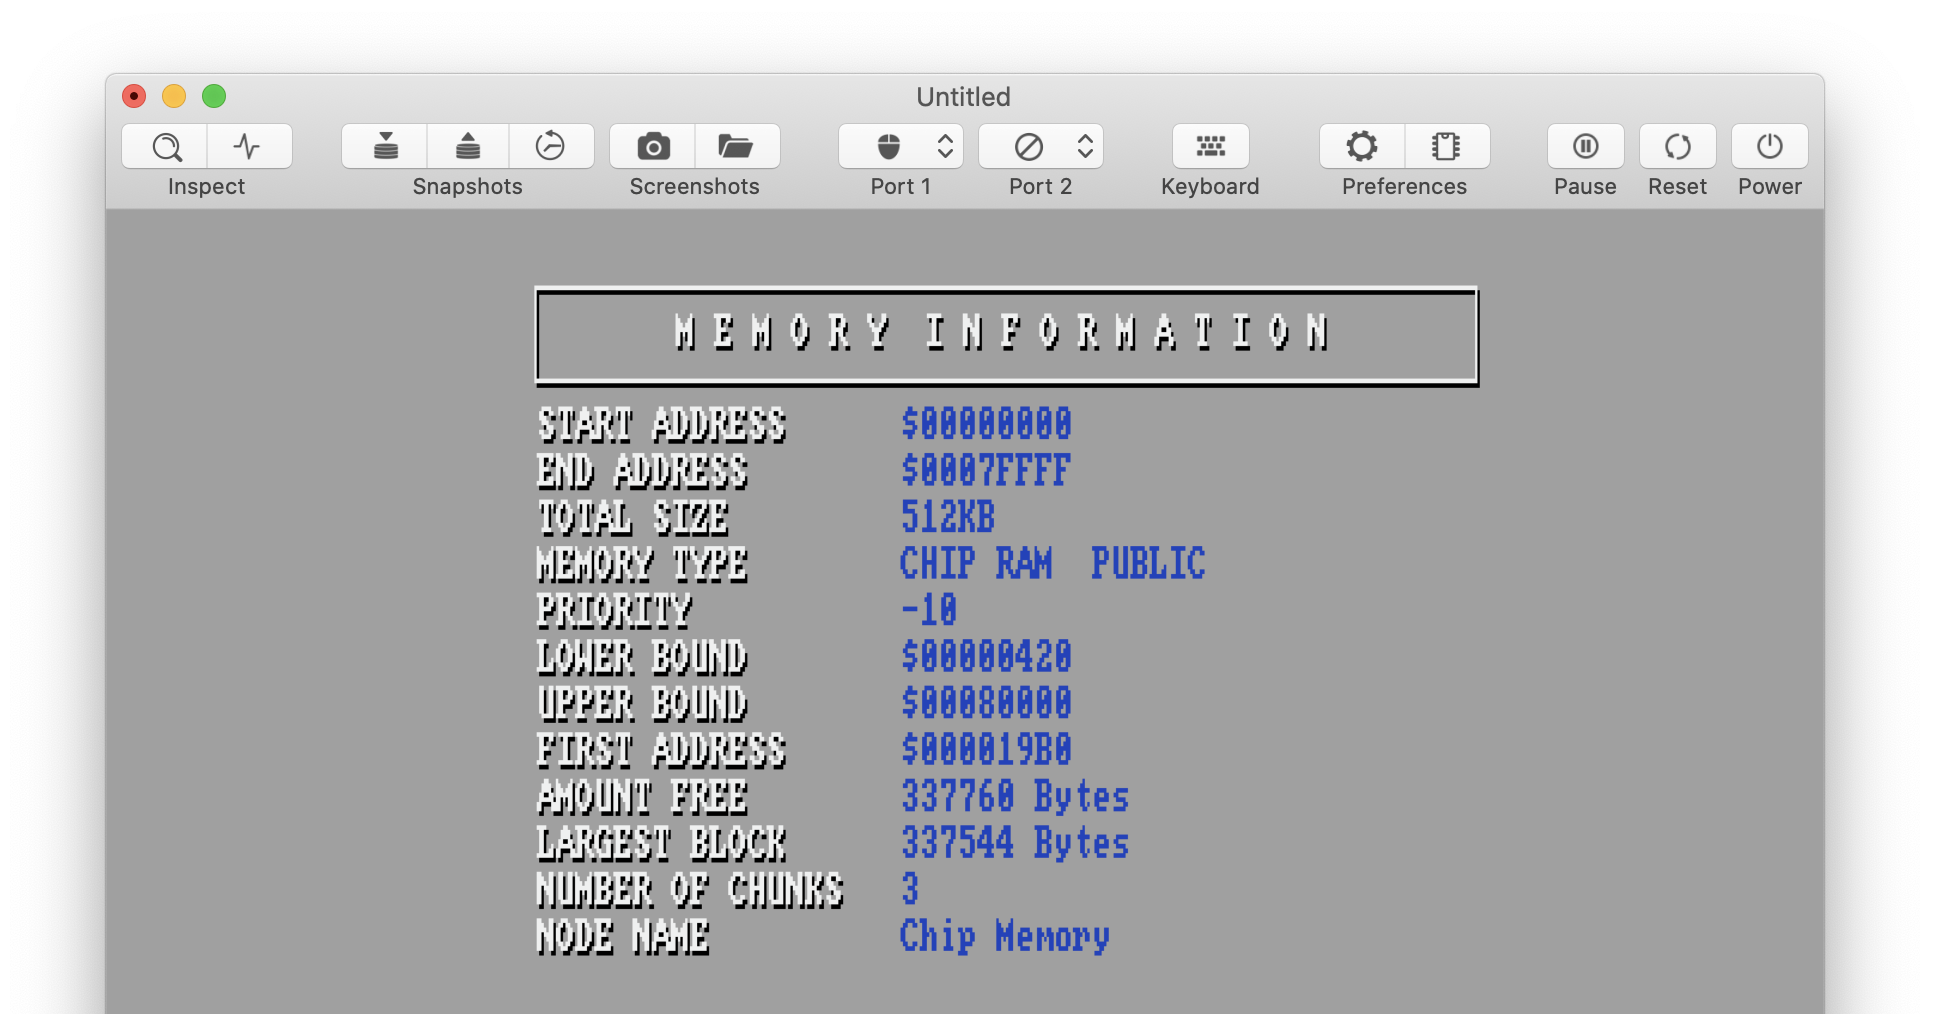Click the CHIP RAM memory type text
The height and width of the screenshot is (1014, 1936).
click(976, 563)
